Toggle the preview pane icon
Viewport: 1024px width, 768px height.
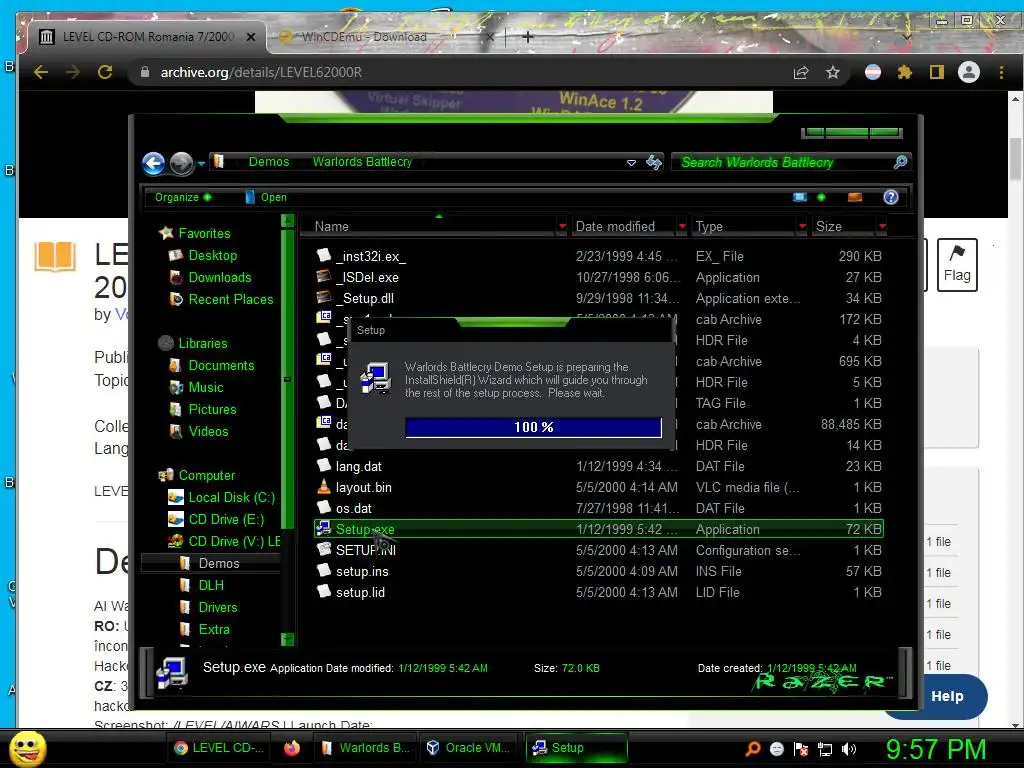[854, 197]
